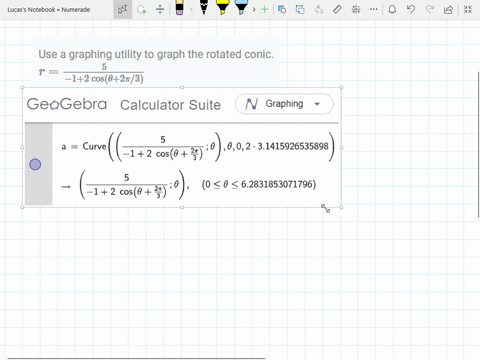The height and width of the screenshot is (360, 480).
Task: Click the math assistant icon
Action: (x=356, y=9)
